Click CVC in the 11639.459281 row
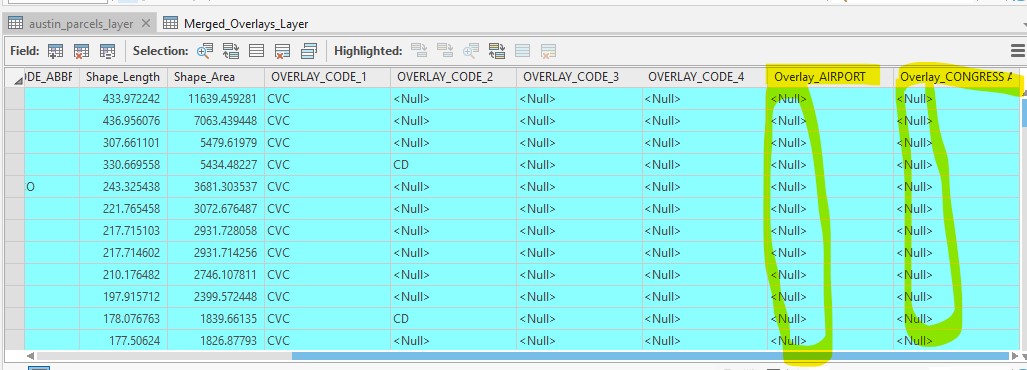The height and width of the screenshot is (370, 1027). (x=278, y=99)
